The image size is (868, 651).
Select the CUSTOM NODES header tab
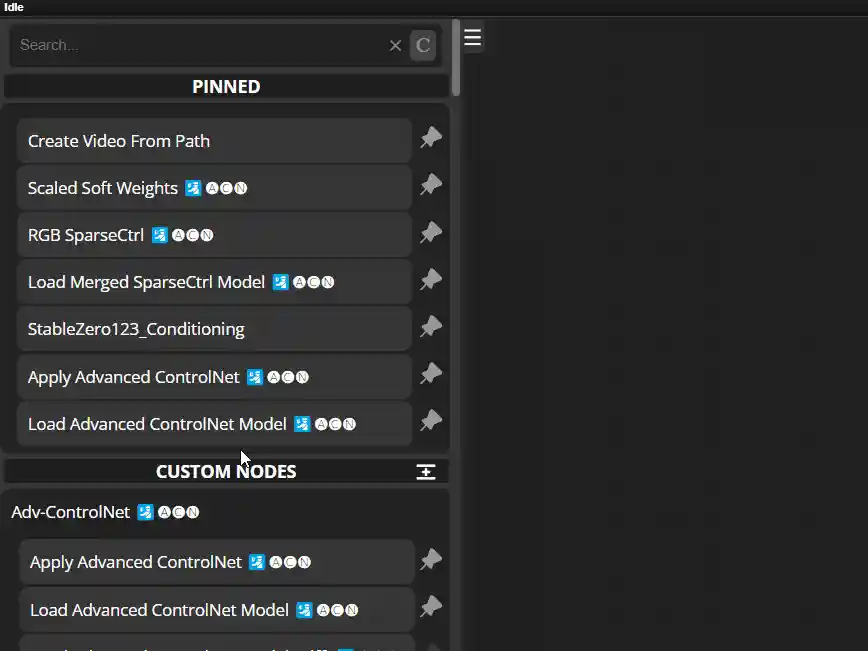click(x=226, y=471)
